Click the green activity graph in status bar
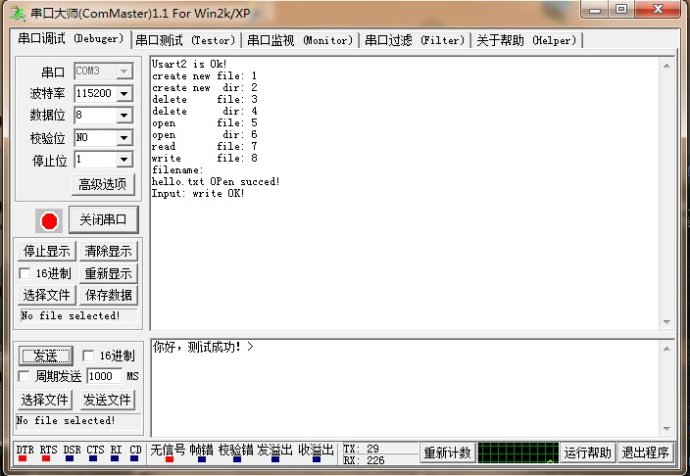Image resolution: width=690 pixels, height=476 pixels. pos(516,452)
